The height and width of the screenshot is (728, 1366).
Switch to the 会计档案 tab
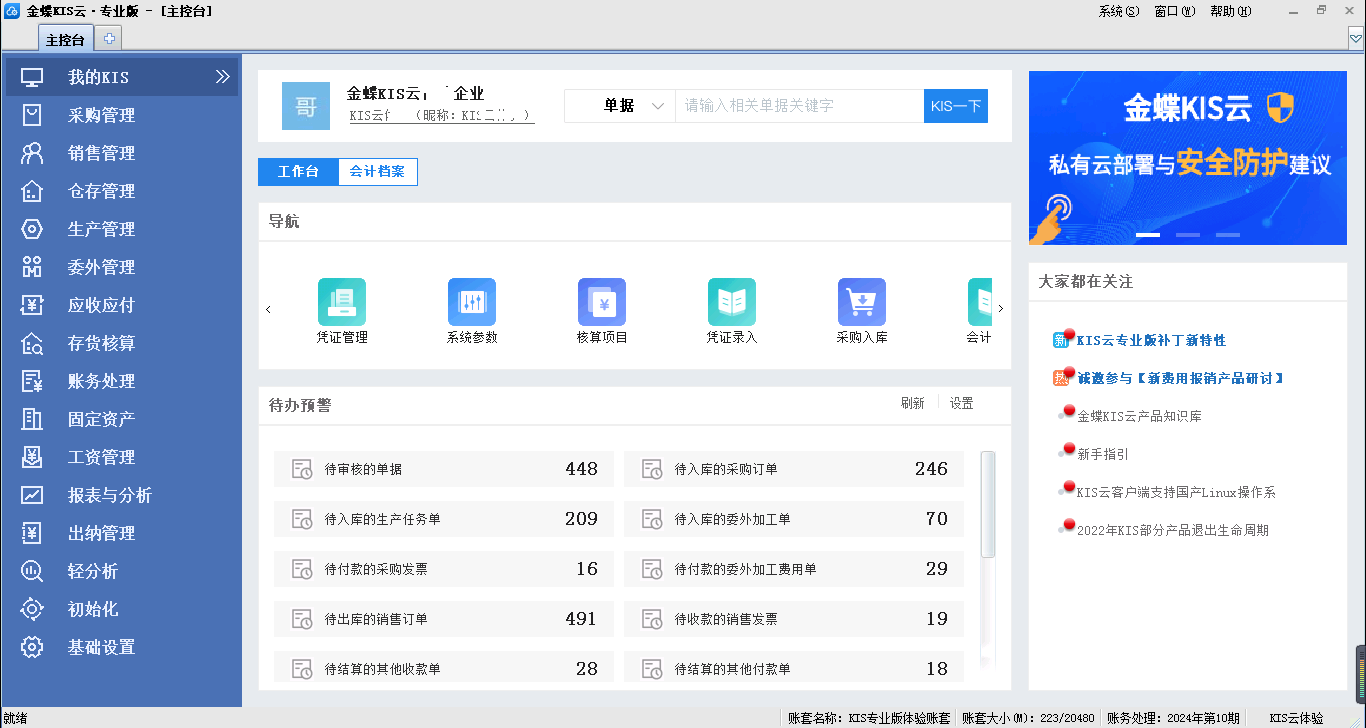point(378,172)
